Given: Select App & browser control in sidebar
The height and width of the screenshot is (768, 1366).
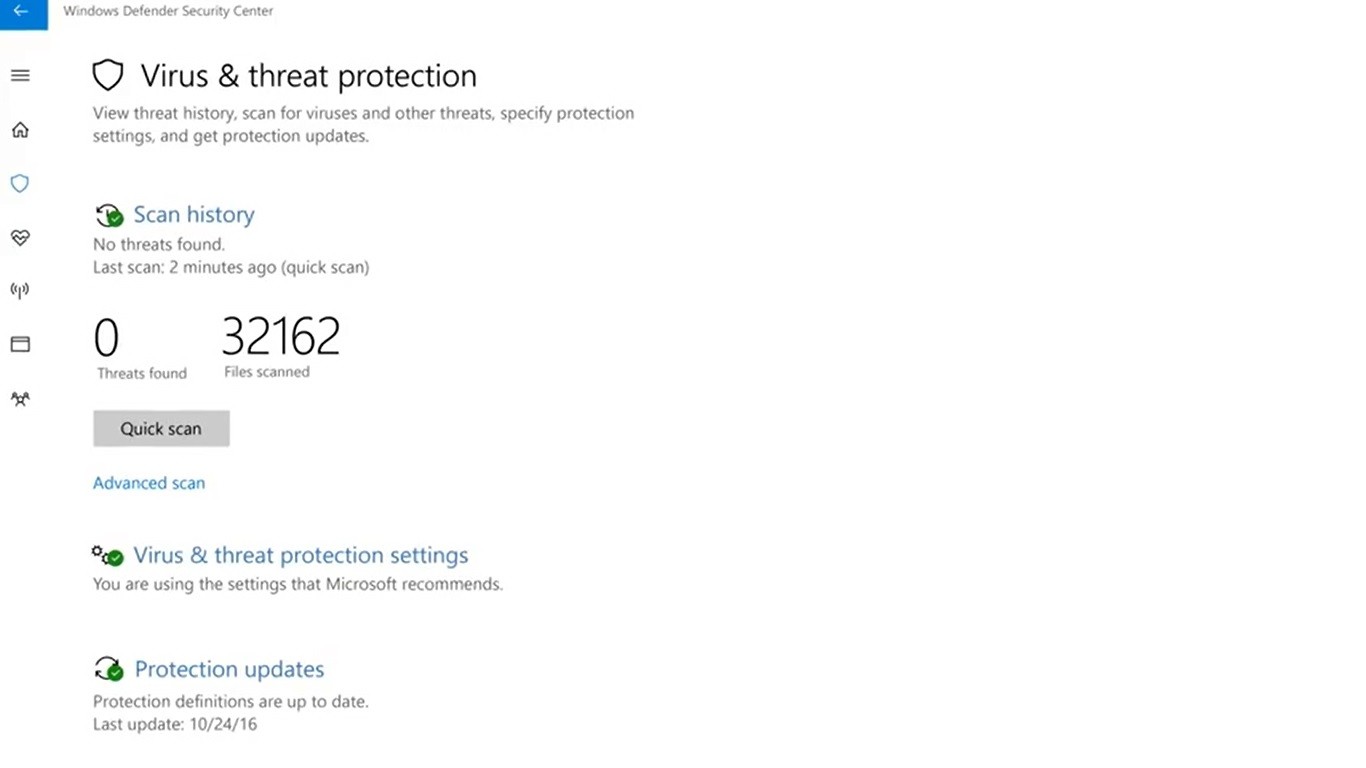Looking at the screenshot, I should [19, 343].
